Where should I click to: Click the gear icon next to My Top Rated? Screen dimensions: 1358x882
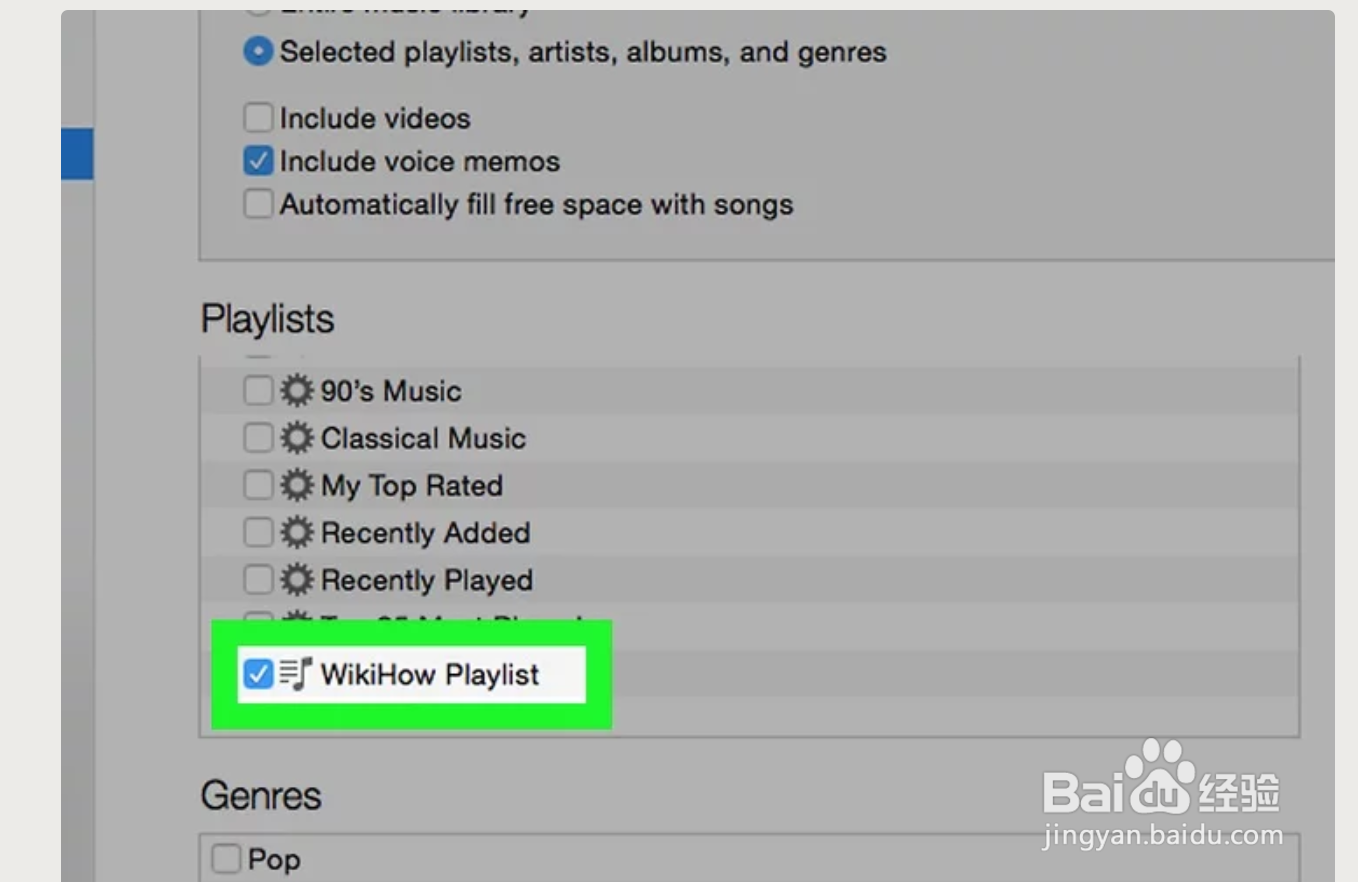pyautogui.click(x=296, y=486)
